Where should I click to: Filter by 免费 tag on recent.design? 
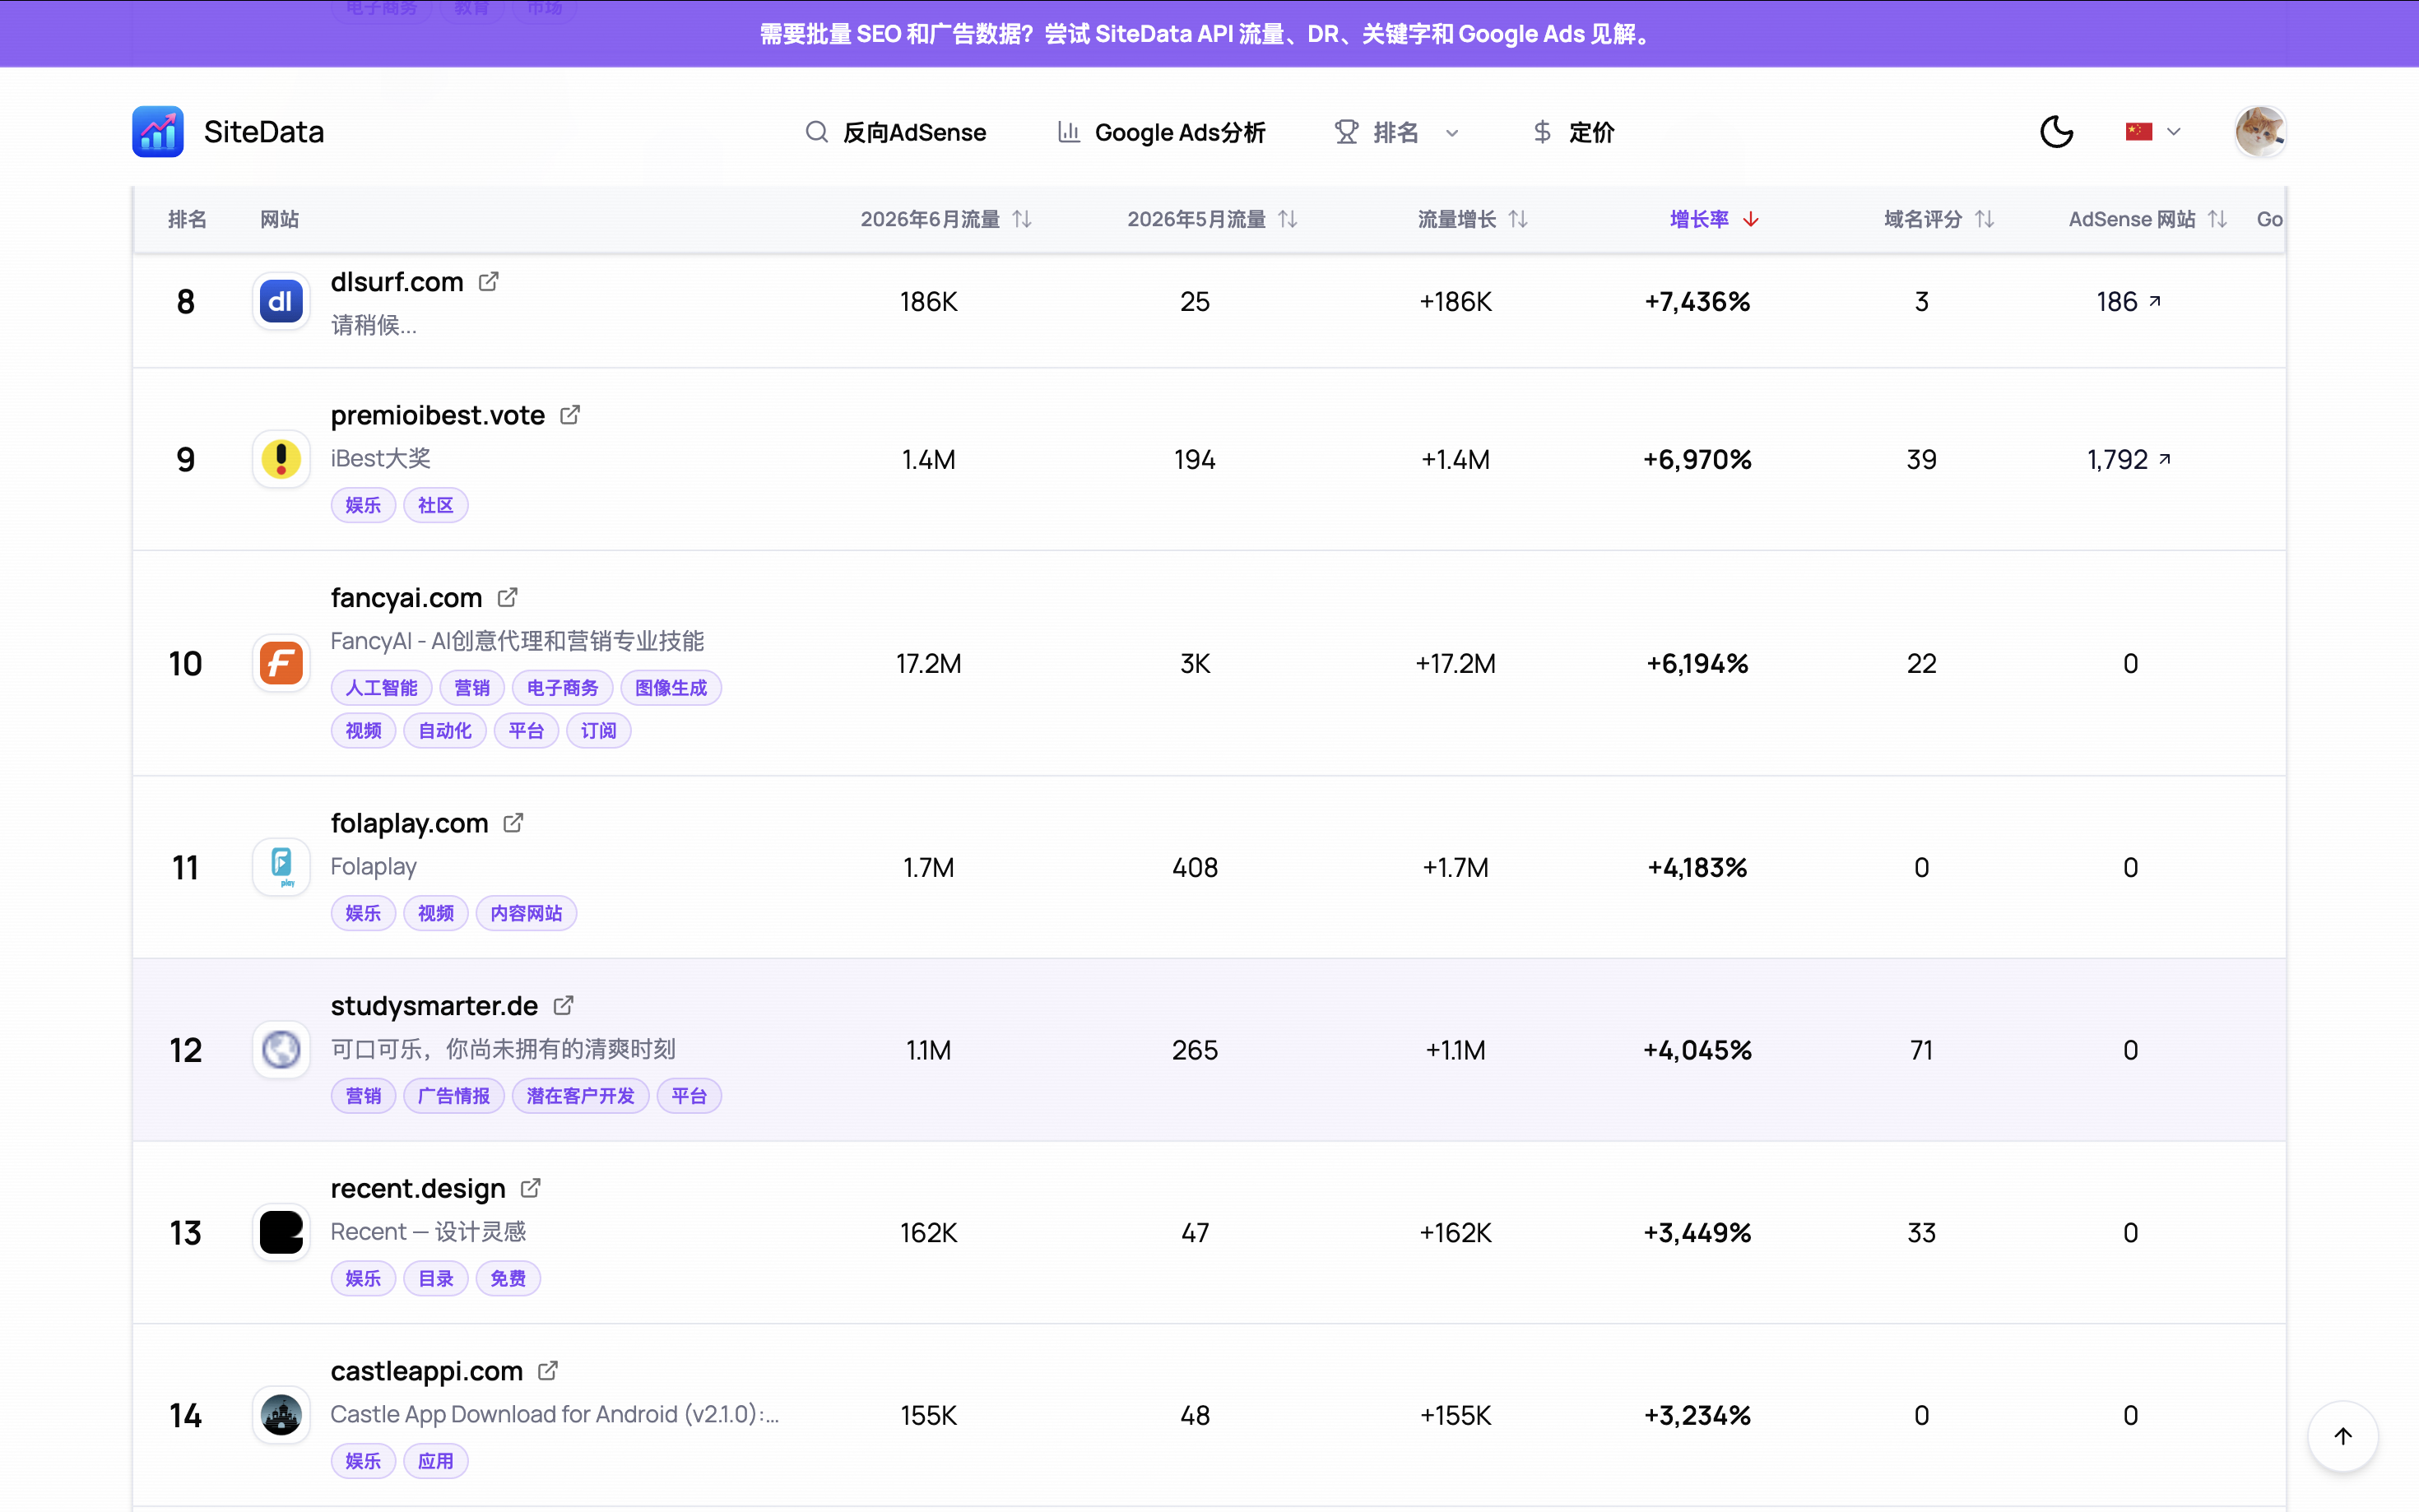pos(508,1278)
